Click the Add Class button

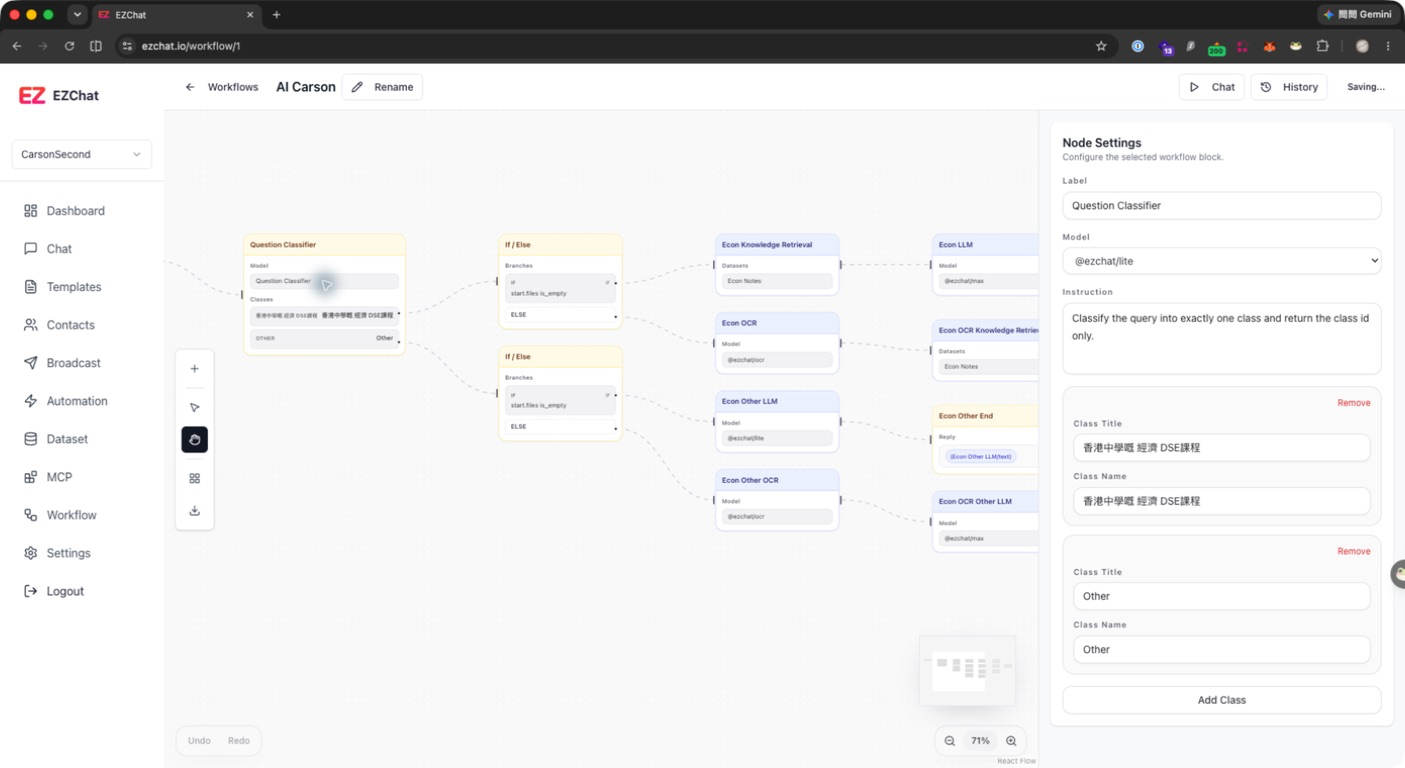pyautogui.click(x=1222, y=700)
